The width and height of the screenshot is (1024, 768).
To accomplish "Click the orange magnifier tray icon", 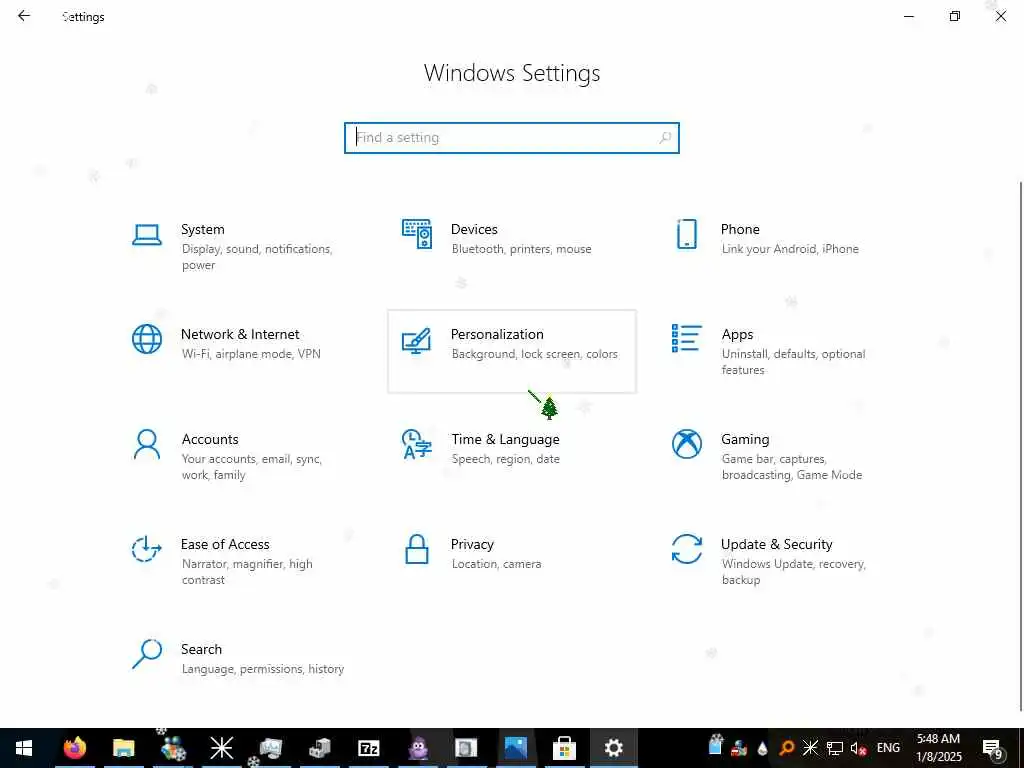I will [x=787, y=748].
